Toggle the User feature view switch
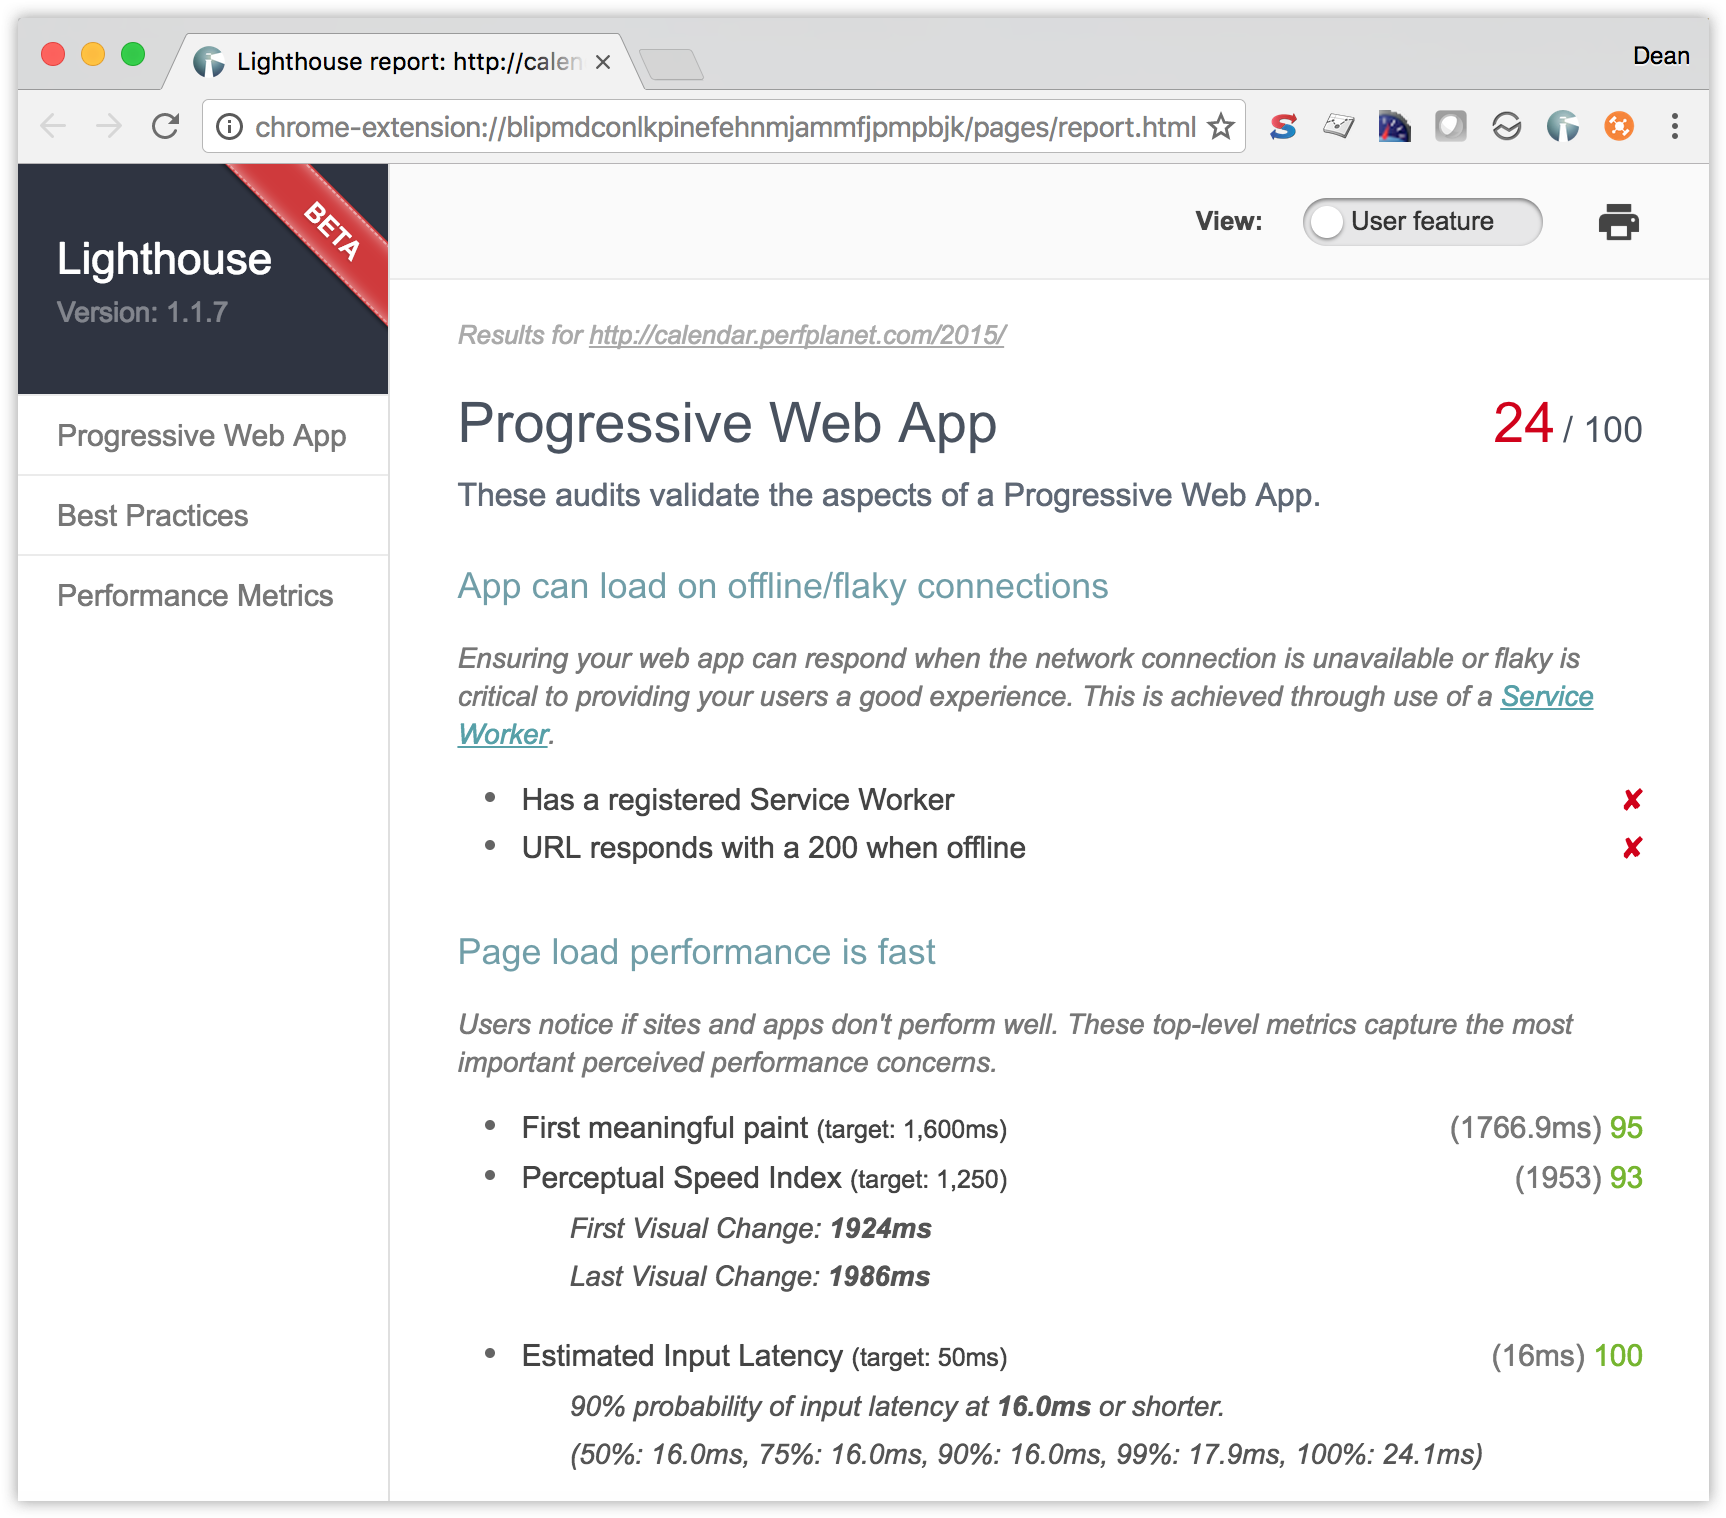Viewport: 1726px width, 1518px height. click(1422, 222)
